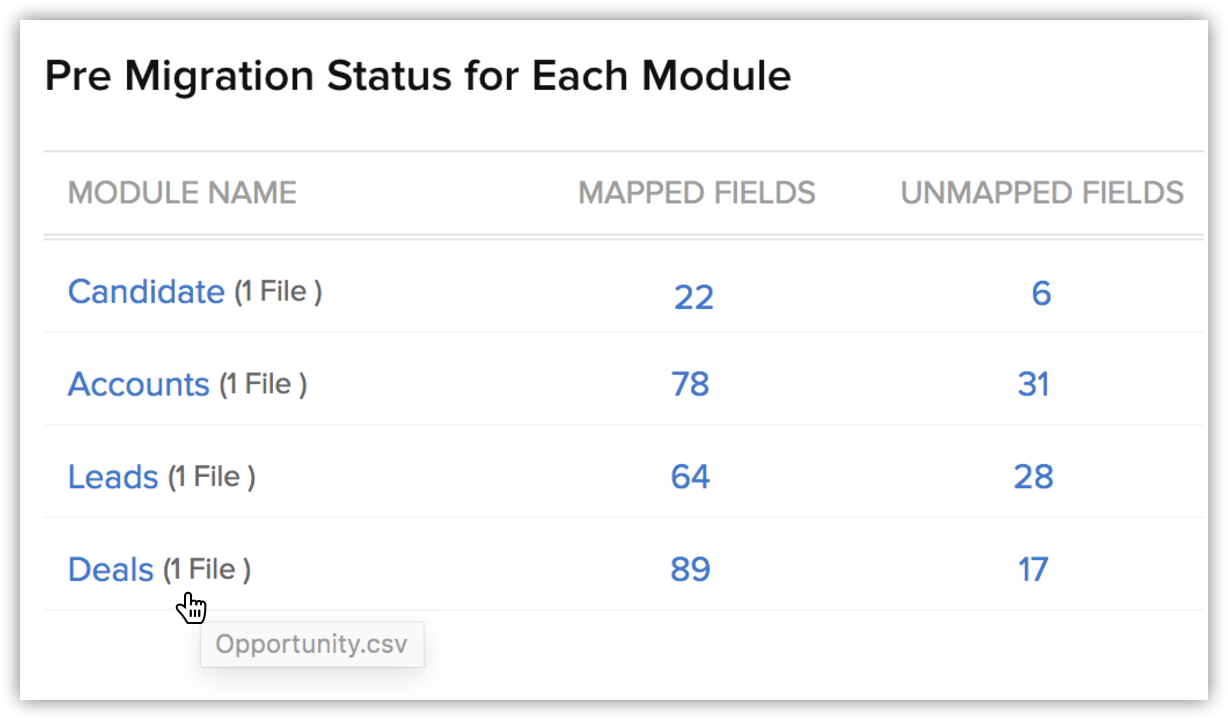The height and width of the screenshot is (720, 1228).
Task: Click the Deals (1 File) label
Action: pos(207,570)
